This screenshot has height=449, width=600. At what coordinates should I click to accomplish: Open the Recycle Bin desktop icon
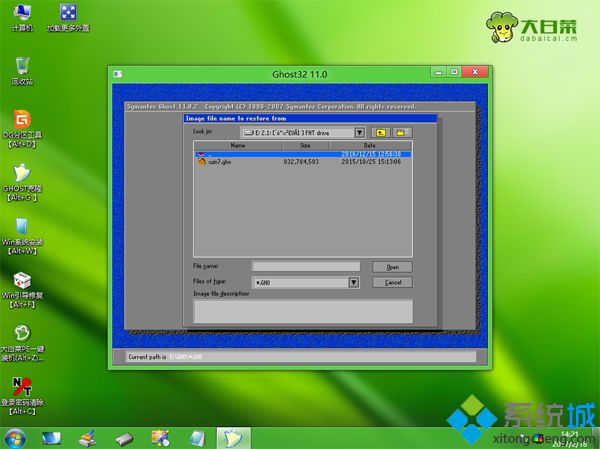pos(22,71)
